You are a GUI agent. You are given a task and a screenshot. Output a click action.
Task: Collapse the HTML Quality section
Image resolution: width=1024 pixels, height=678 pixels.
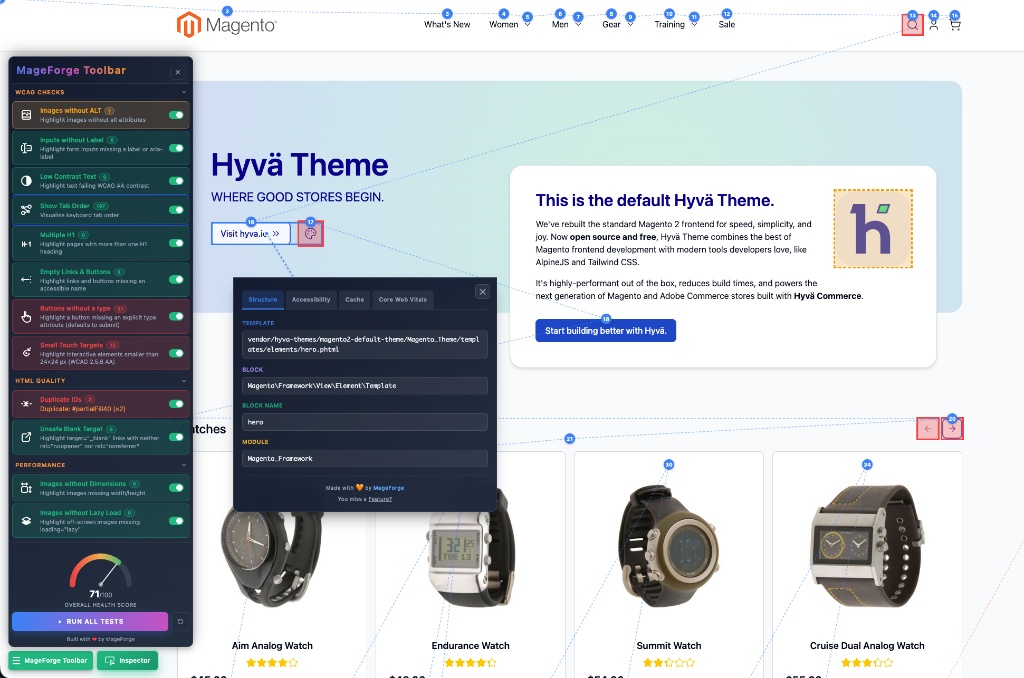(184, 381)
